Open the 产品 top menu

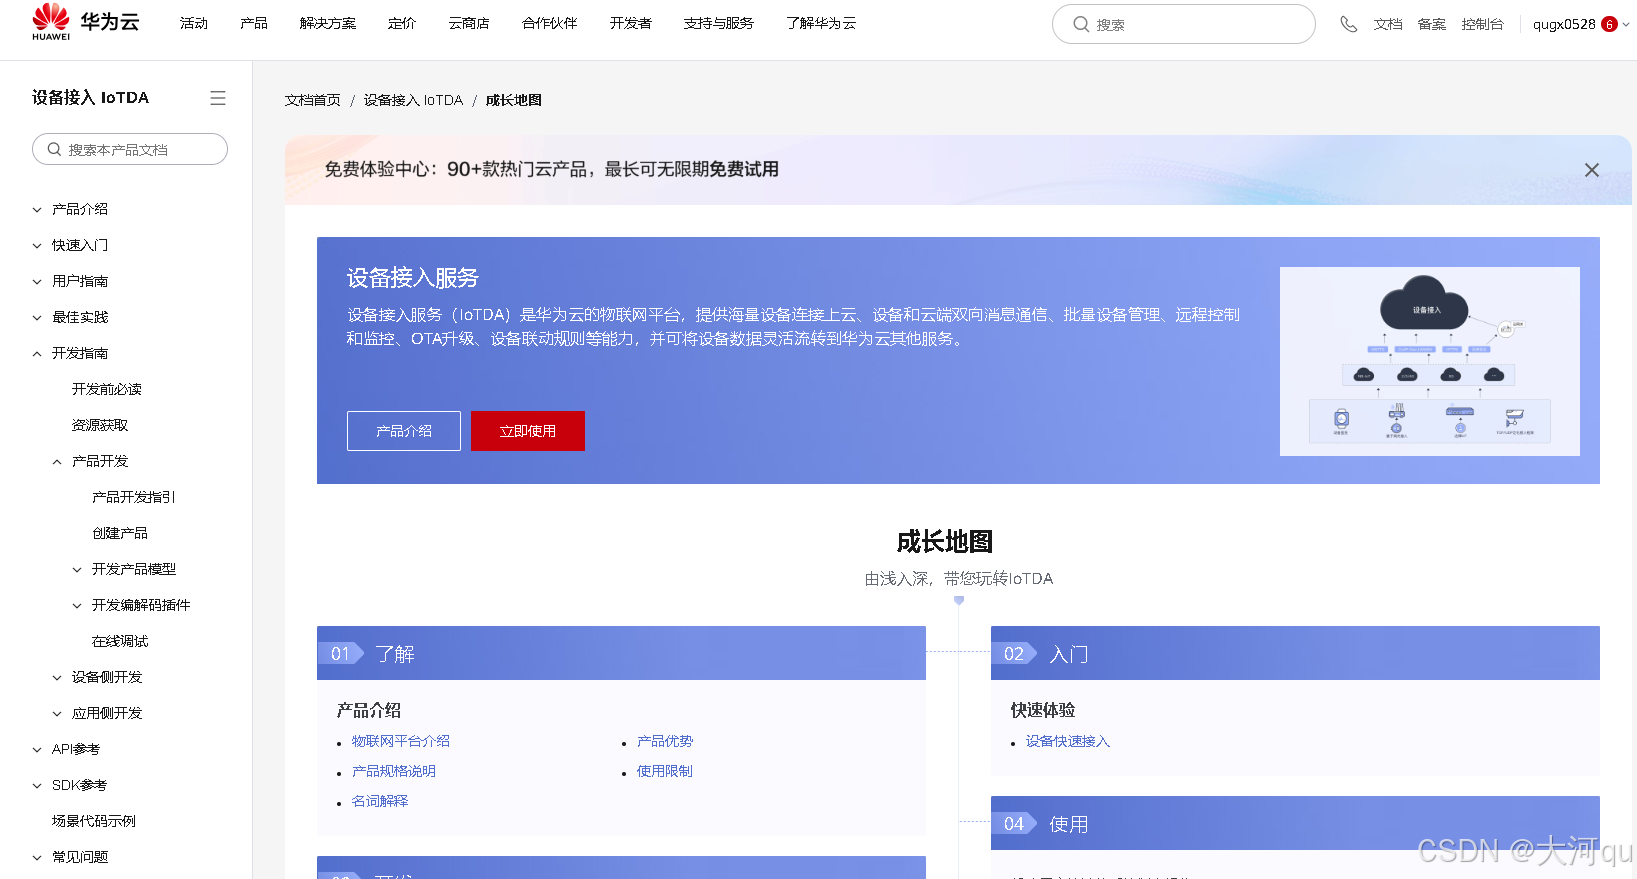point(254,23)
